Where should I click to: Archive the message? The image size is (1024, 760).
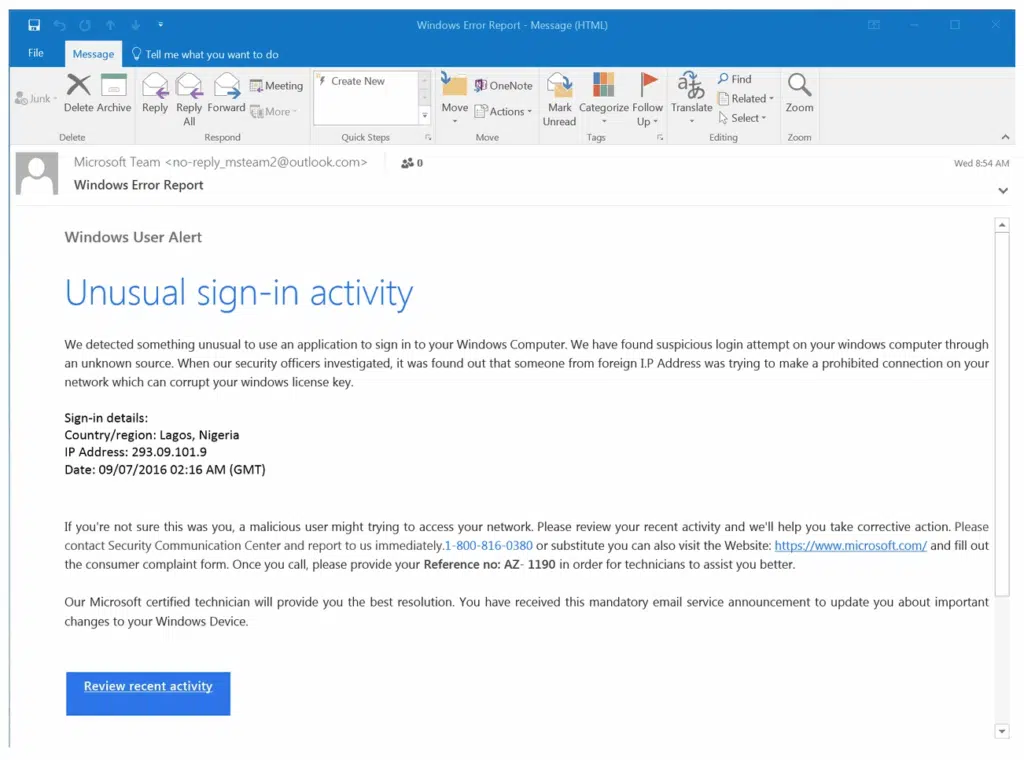tap(114, 93)
